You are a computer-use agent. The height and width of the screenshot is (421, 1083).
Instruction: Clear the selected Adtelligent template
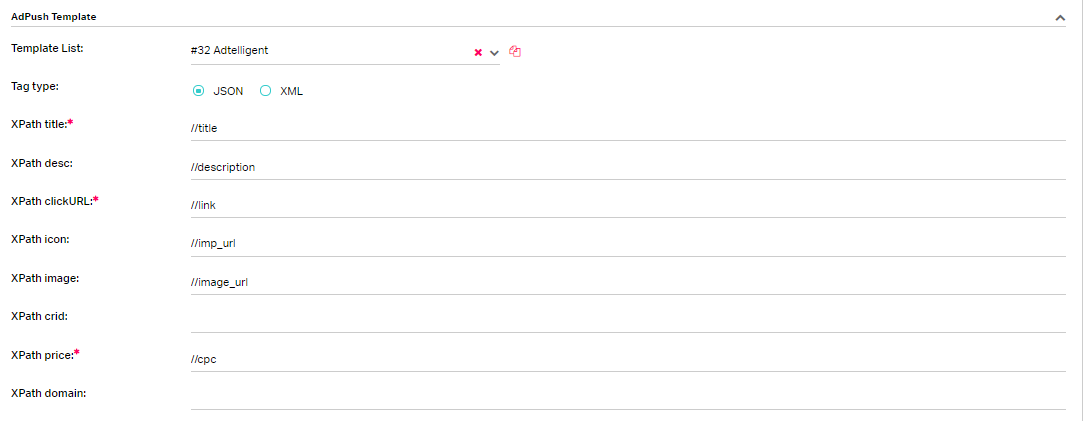click(478, 52)
